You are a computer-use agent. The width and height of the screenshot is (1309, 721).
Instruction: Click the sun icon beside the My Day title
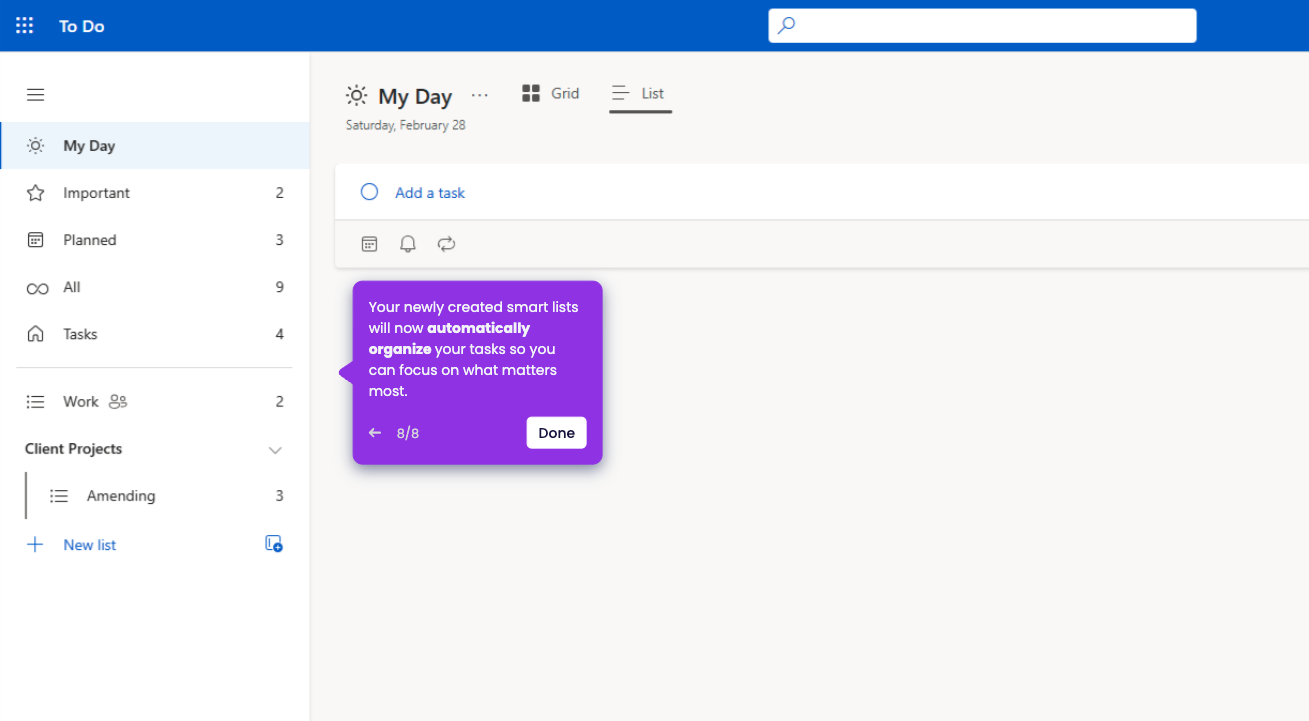[356, 96]
